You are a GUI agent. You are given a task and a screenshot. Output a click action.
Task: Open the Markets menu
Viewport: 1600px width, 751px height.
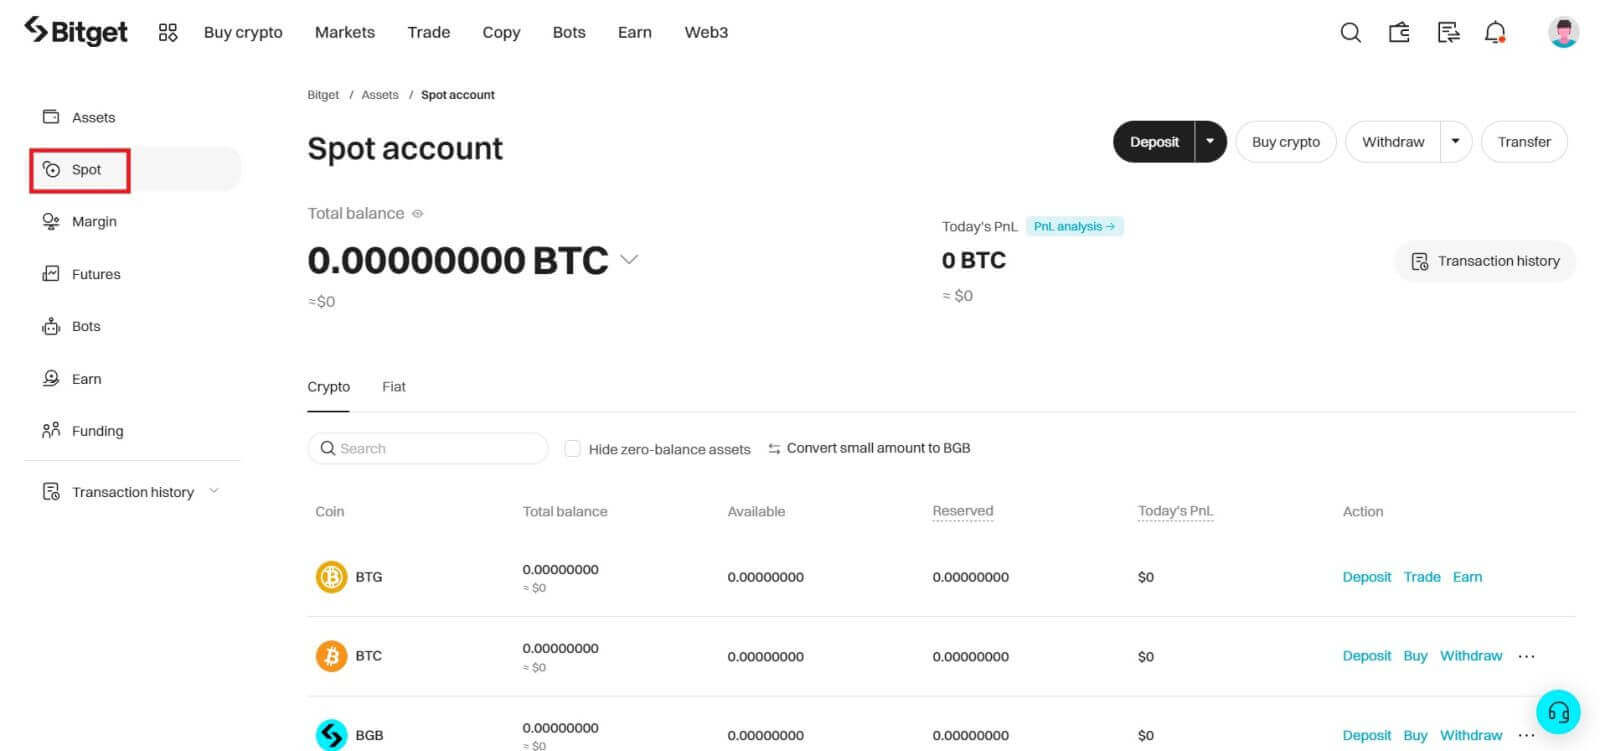pos(345,33)
